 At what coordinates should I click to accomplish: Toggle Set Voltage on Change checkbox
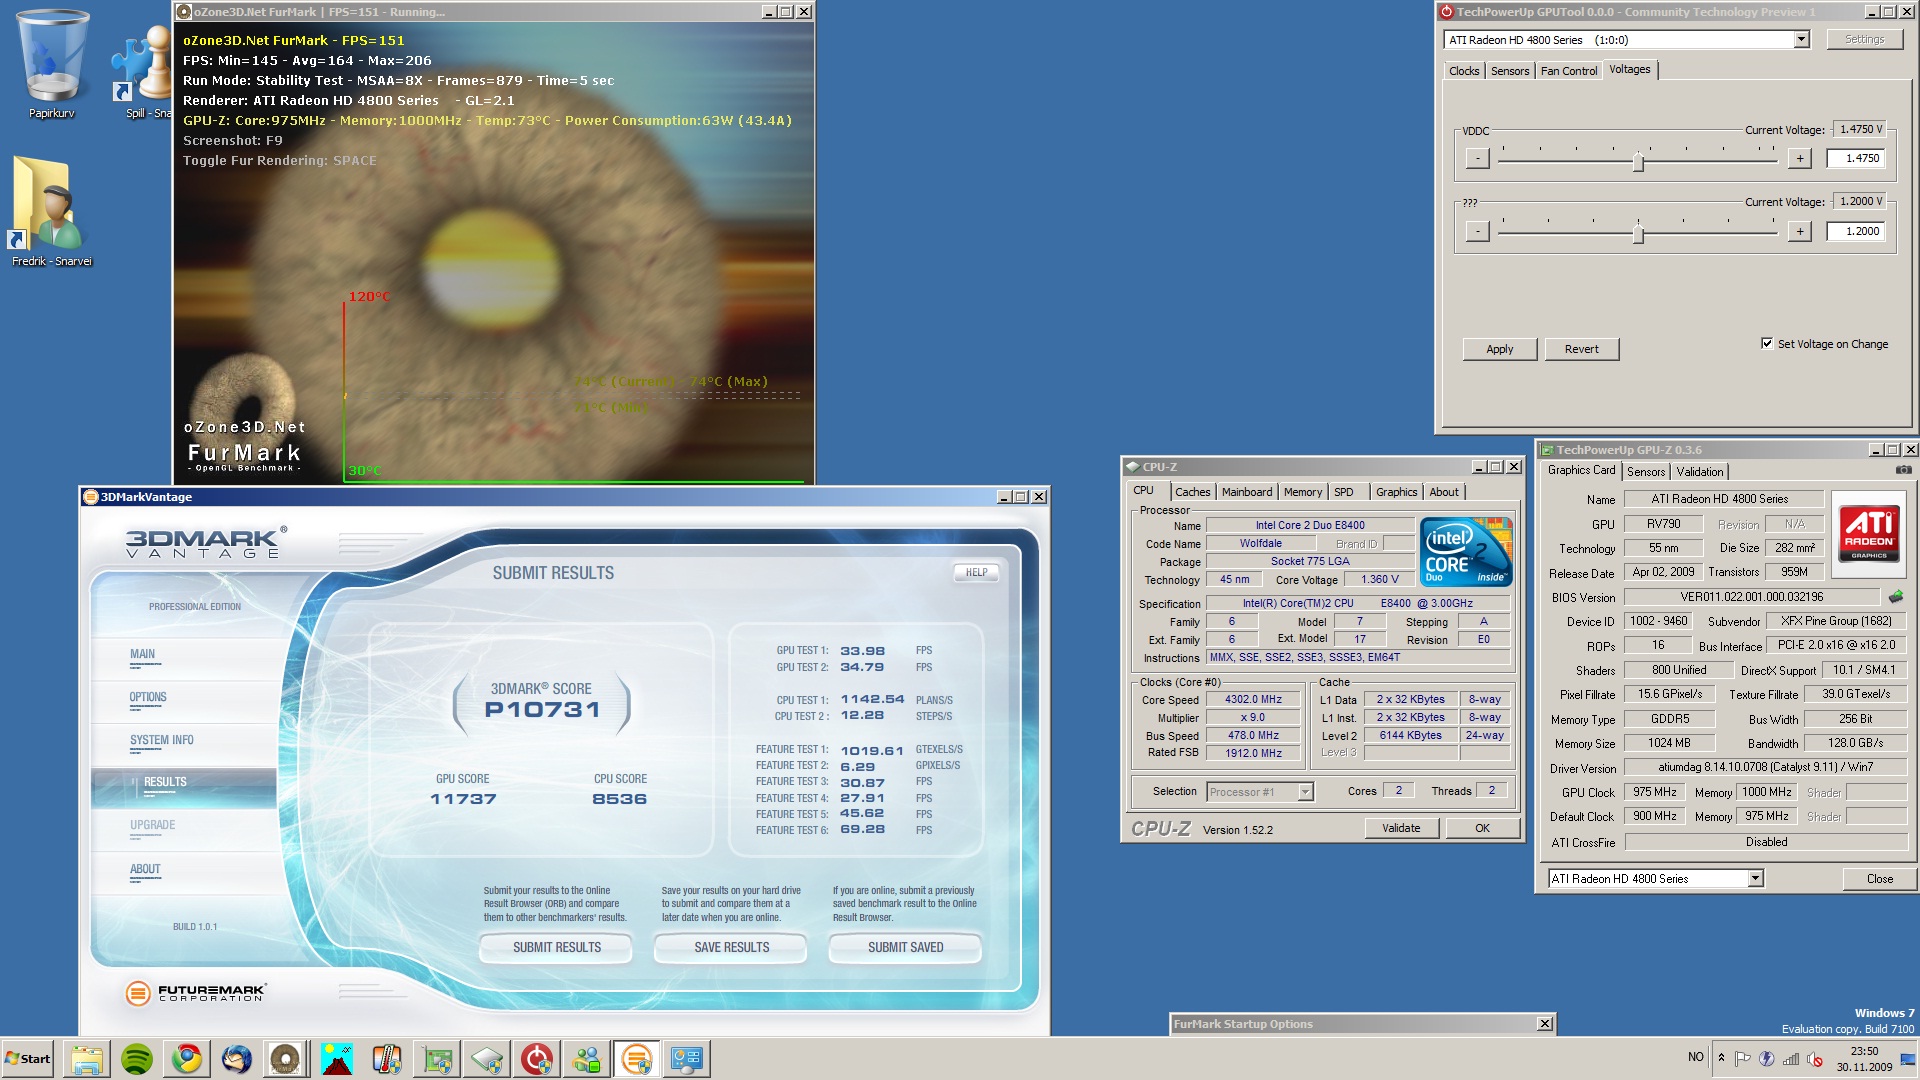click(x=1767, y=343)
